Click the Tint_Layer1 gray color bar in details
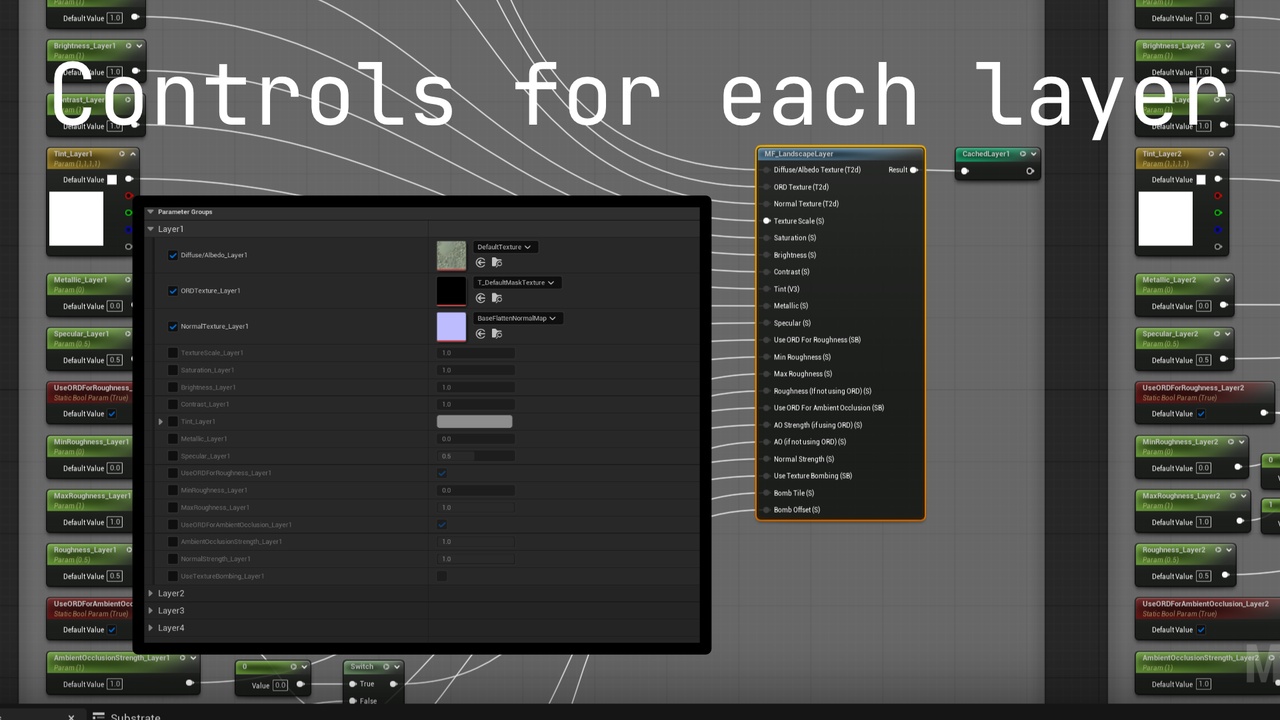The width and height of the screenshot is (1280, 720). [x=475, y=422]
